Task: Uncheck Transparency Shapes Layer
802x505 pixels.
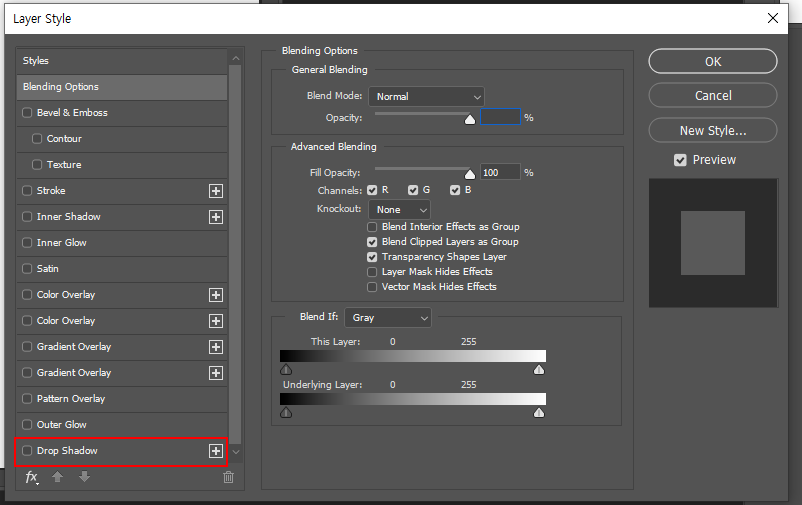Action: [372, 257]
